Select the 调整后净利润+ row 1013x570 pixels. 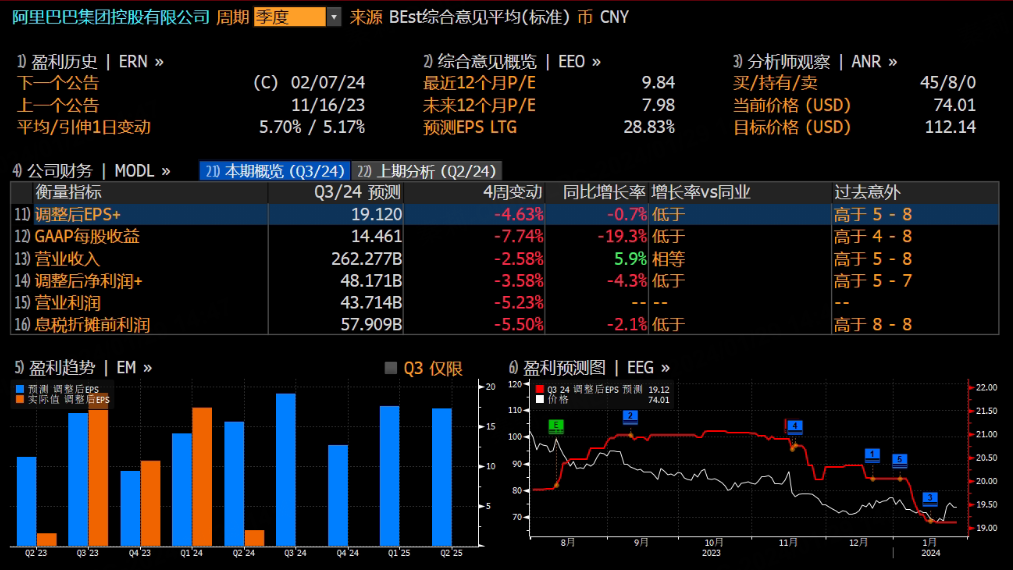pyautogui.click(x=505, y=280)
